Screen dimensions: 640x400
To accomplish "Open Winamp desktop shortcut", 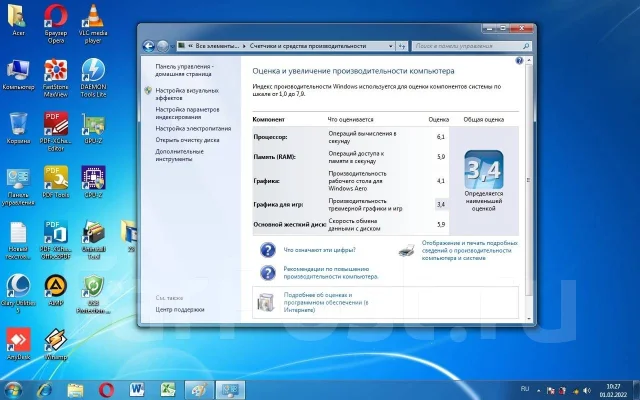I will (x=56, y=344).
